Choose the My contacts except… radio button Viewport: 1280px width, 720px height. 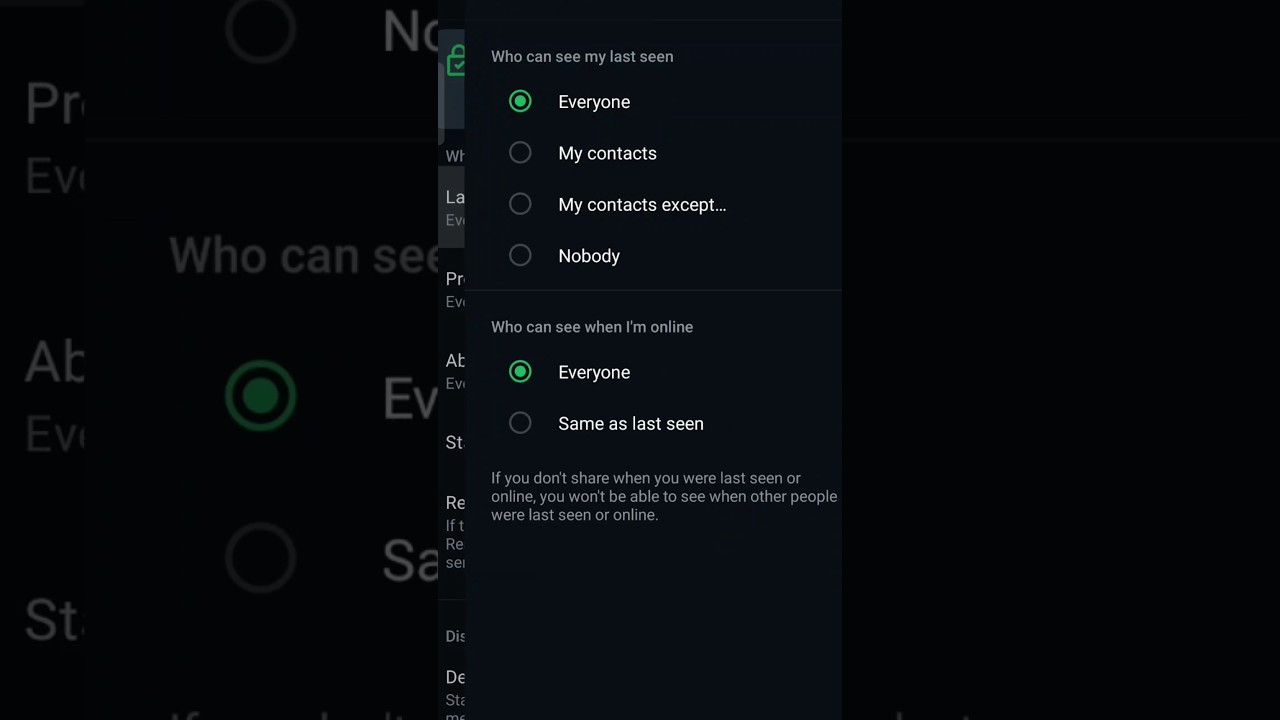(x=520, y=204)
